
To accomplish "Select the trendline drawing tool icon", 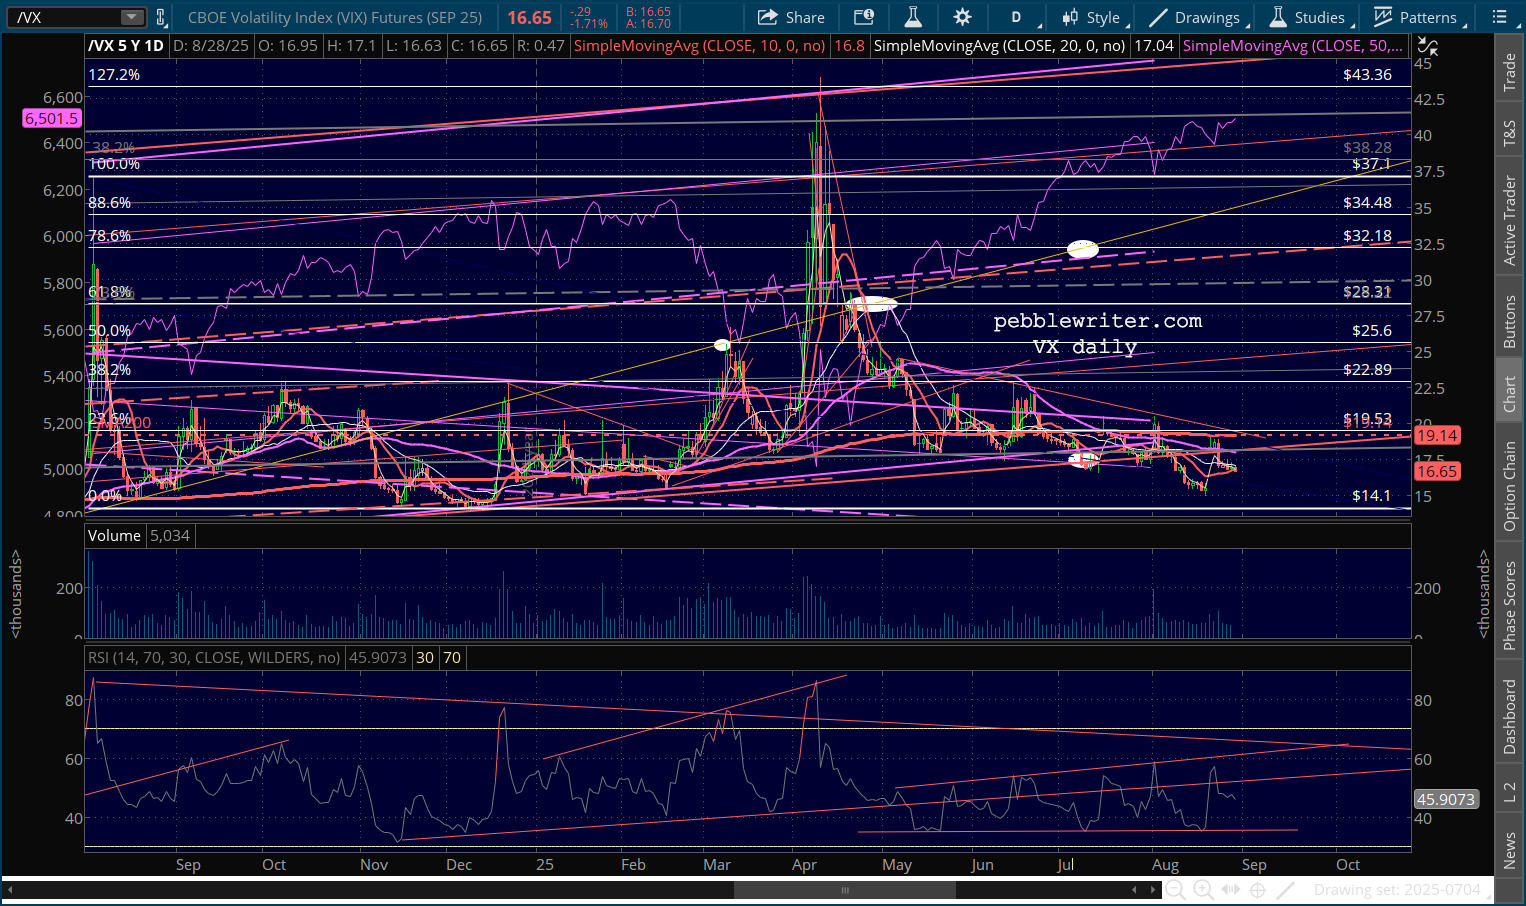I will [x=1286, y=890].
